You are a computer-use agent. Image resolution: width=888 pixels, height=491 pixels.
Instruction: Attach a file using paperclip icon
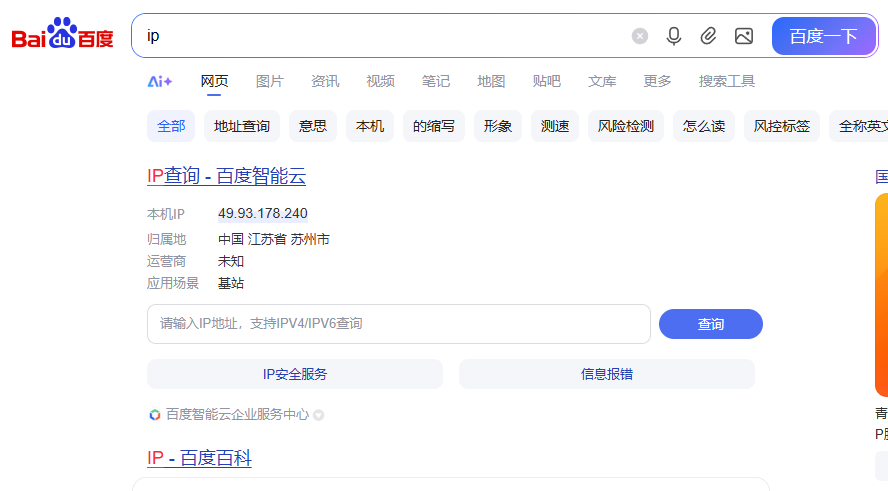pos(708,36)
